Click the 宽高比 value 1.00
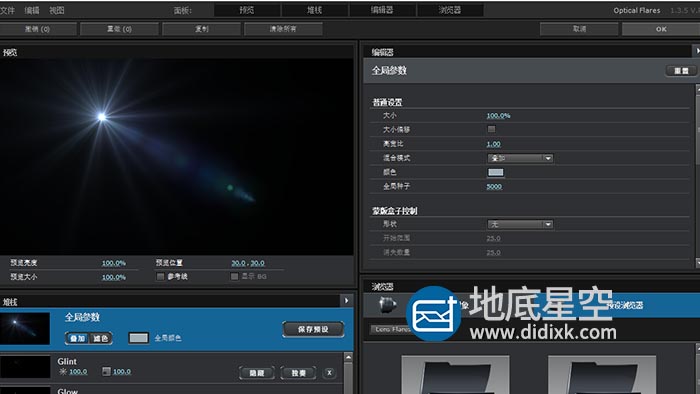The width and height of the screenshot is (700, 394). coord(493,144)
